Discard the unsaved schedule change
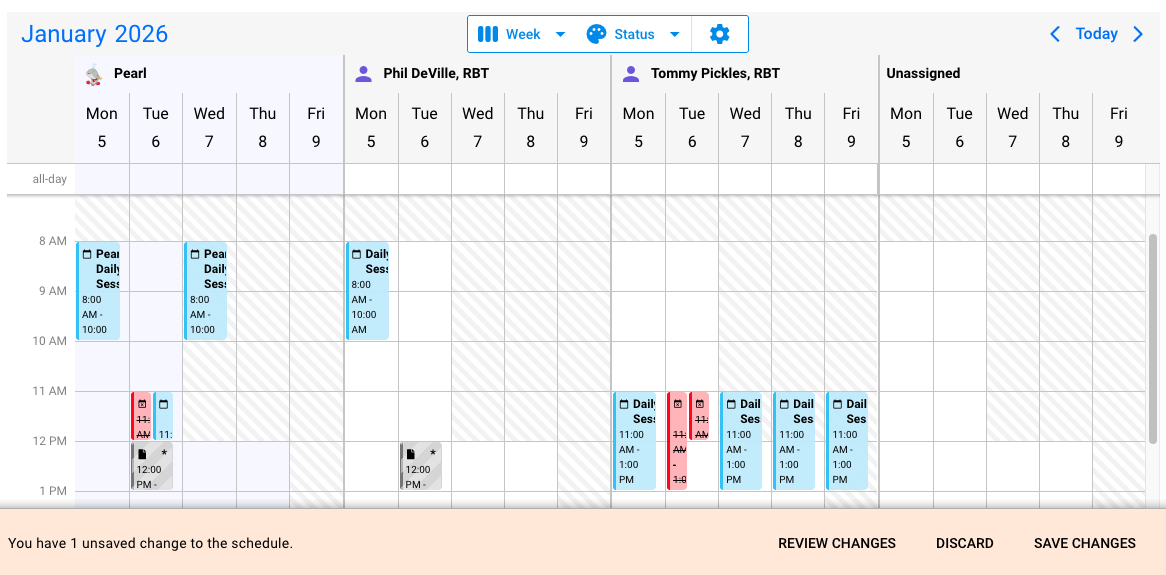Screen dimensions: 1166x575 pyautogui.click(x=964, y=543)
